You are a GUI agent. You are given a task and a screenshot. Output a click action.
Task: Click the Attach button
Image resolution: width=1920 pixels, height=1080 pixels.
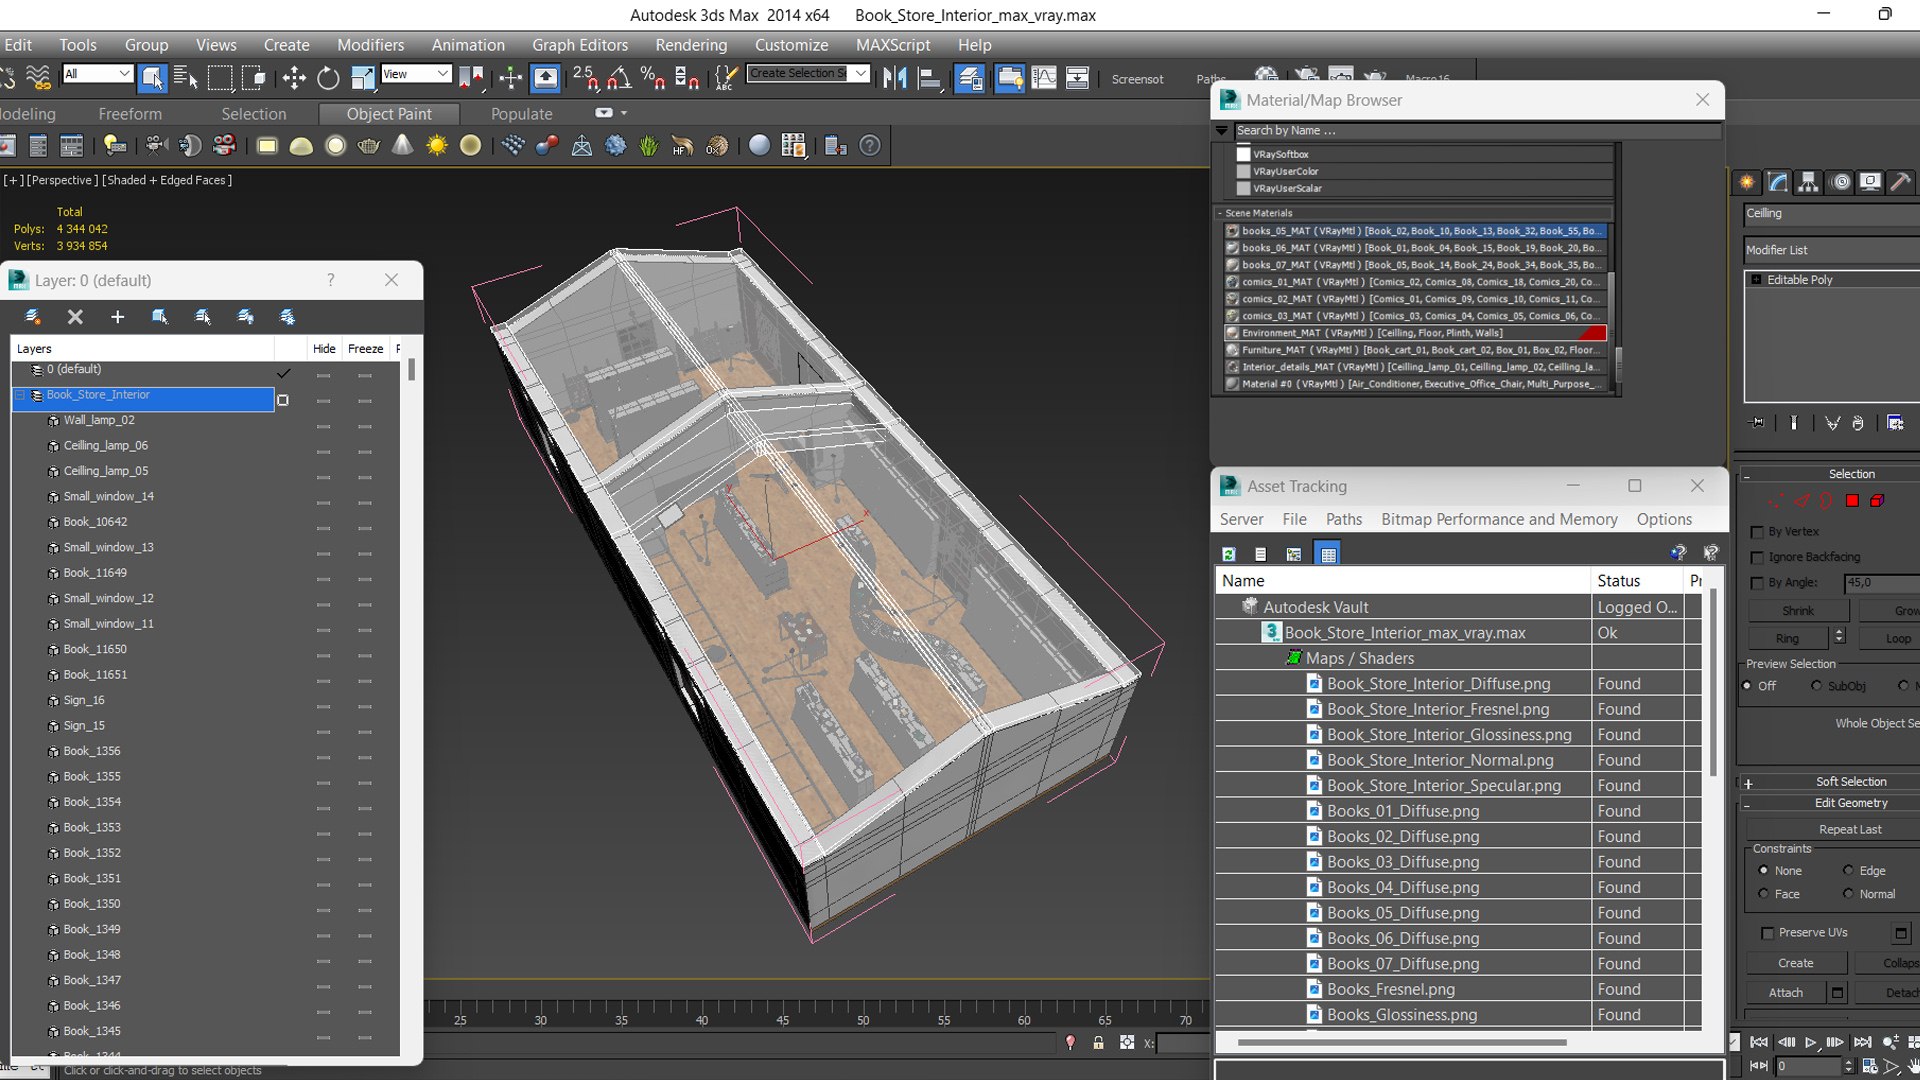(x=1785, y=993)
